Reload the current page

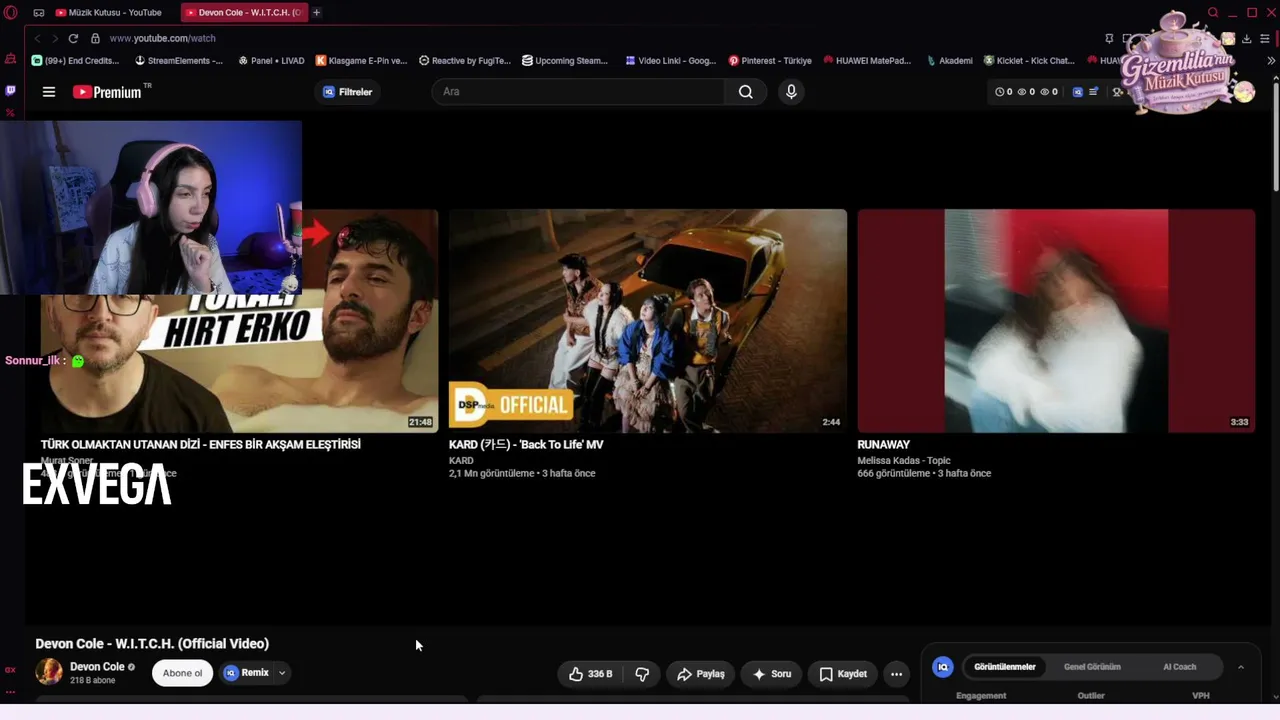tap(73, 38)
